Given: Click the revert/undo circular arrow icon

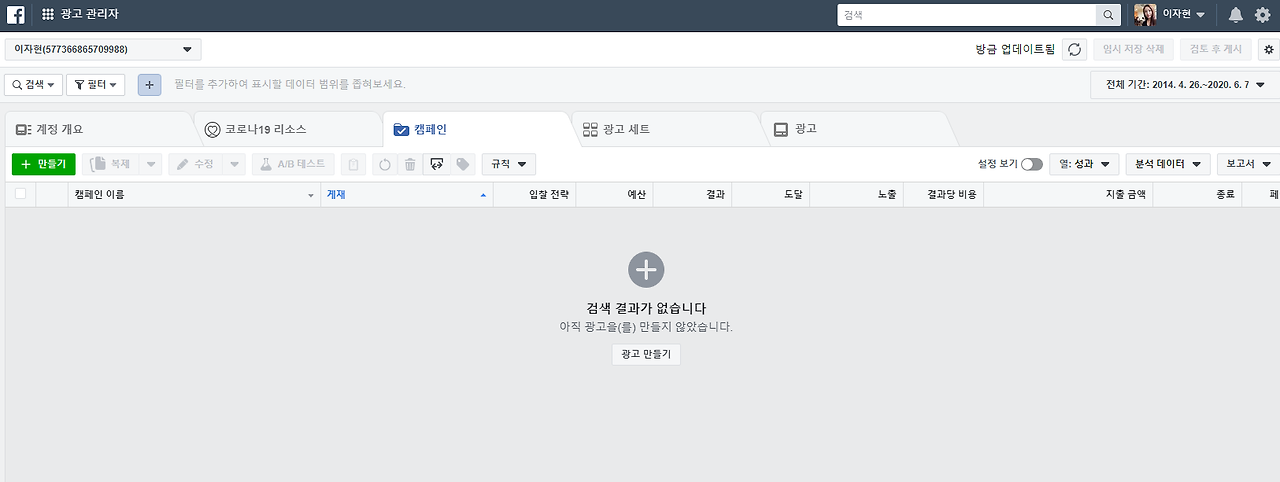Looking at the screenshot, I should click(x=385, y=164).
